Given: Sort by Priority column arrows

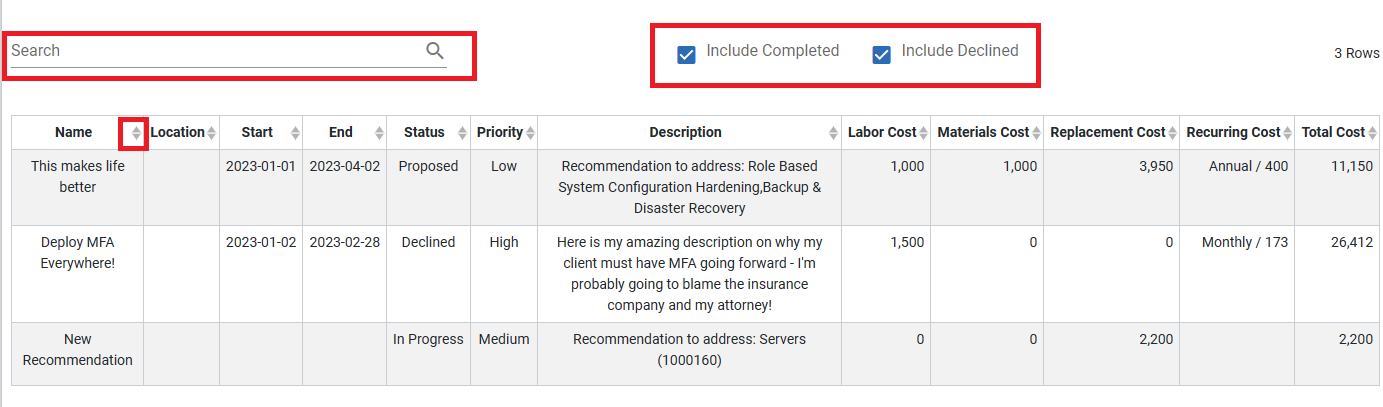Looking at the screenshot, I should pos(530,133).
